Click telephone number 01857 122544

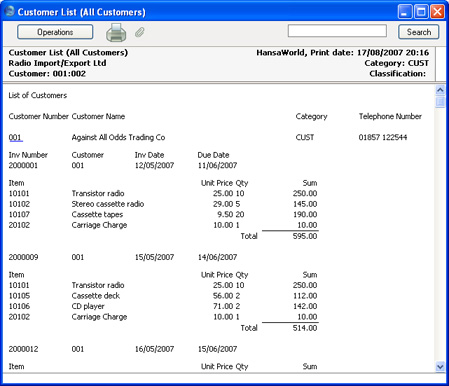(x=383, y=137)
